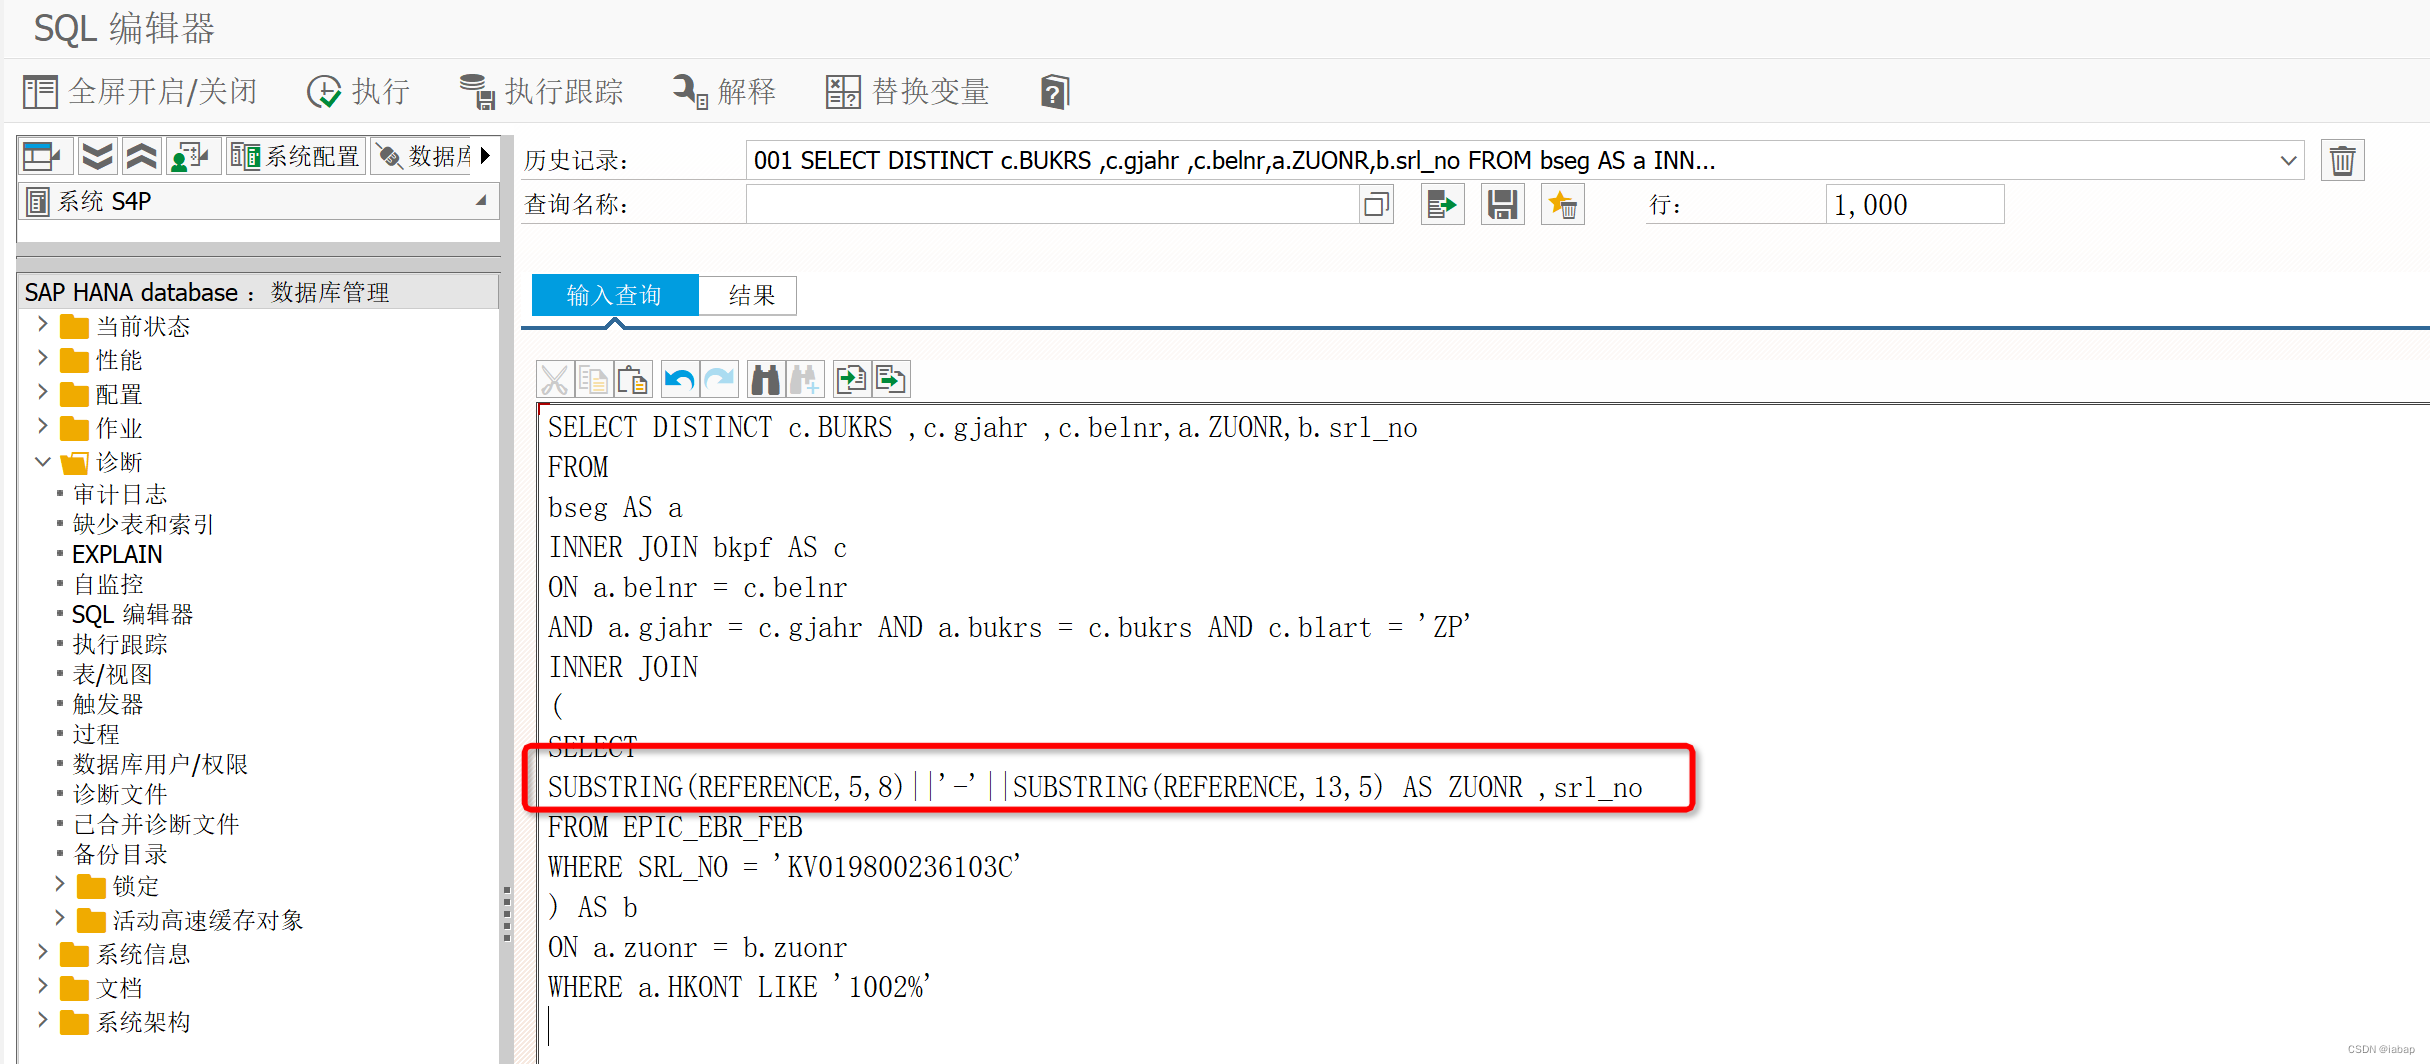Toggle 全屏开启/关闭 fullscreen mode
The width and height of the screenshot is (2430, 1064).
140,91
